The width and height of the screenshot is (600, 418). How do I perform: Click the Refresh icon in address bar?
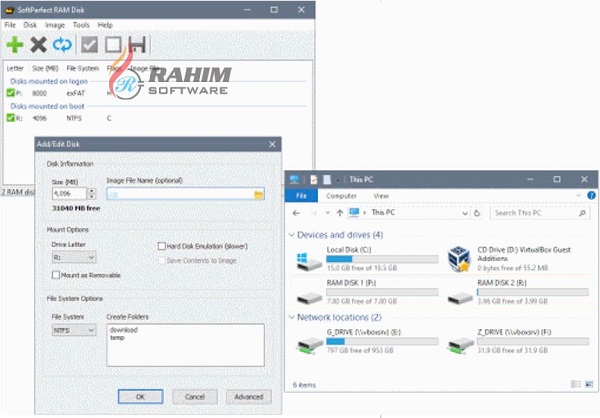point(477,213)
